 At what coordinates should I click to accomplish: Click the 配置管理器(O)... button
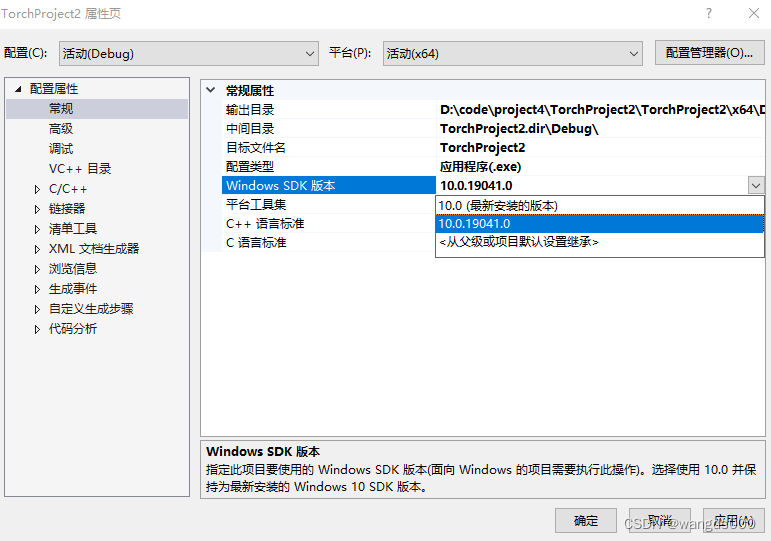710,53
